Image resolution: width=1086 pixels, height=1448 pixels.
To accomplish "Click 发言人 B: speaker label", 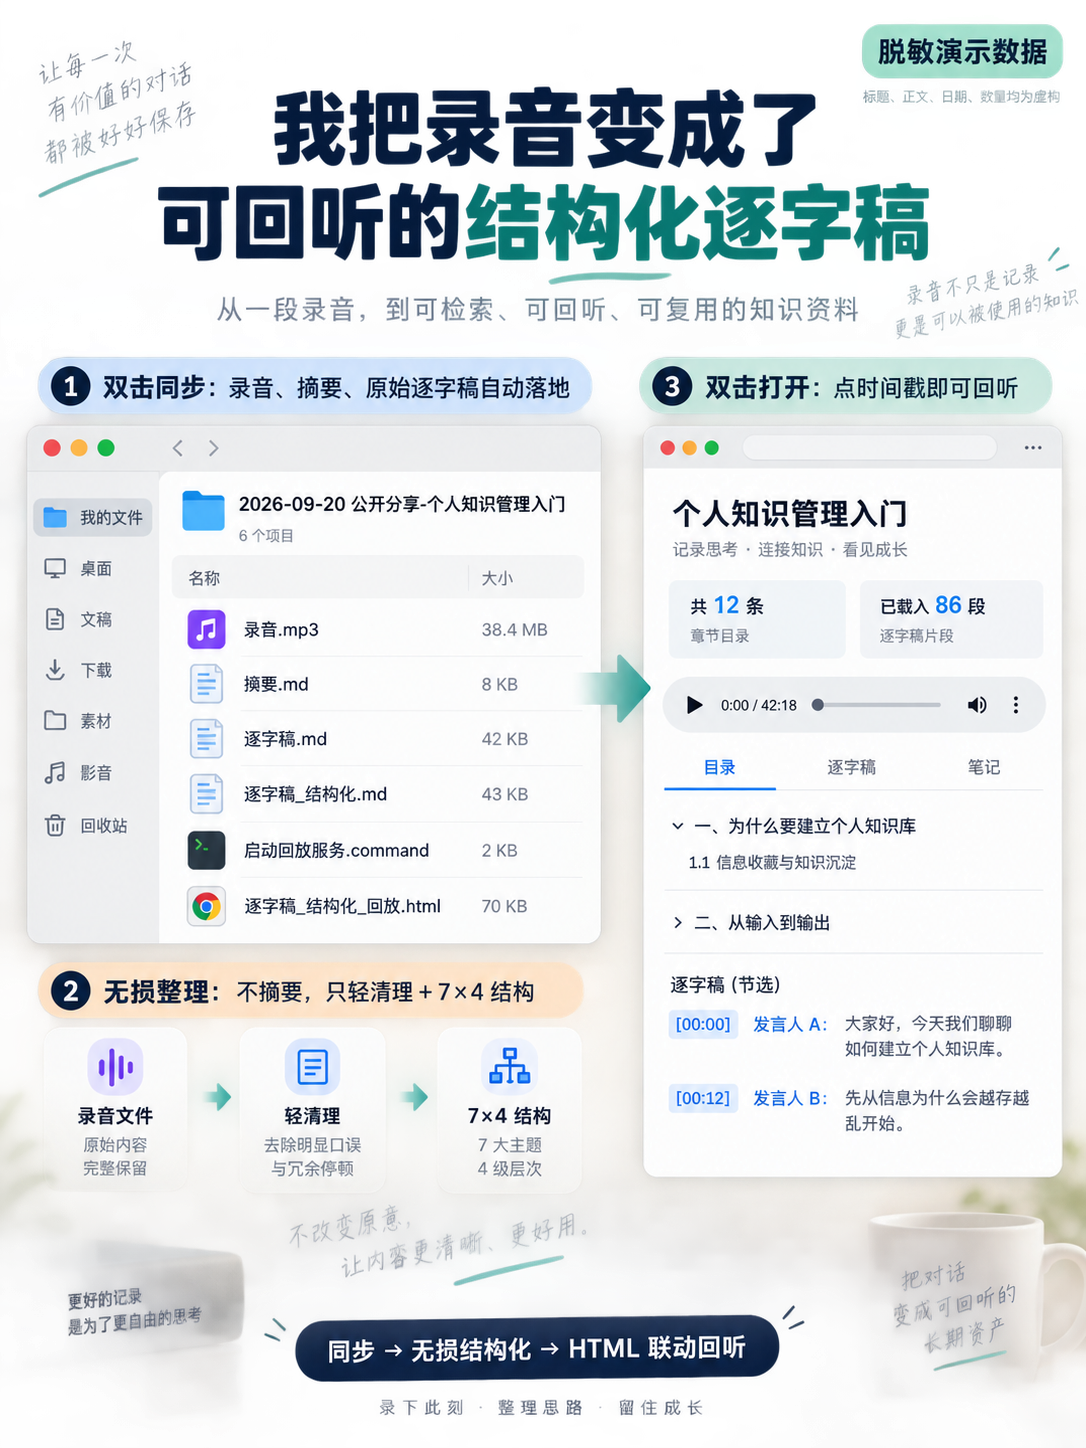I will 790,1098.
